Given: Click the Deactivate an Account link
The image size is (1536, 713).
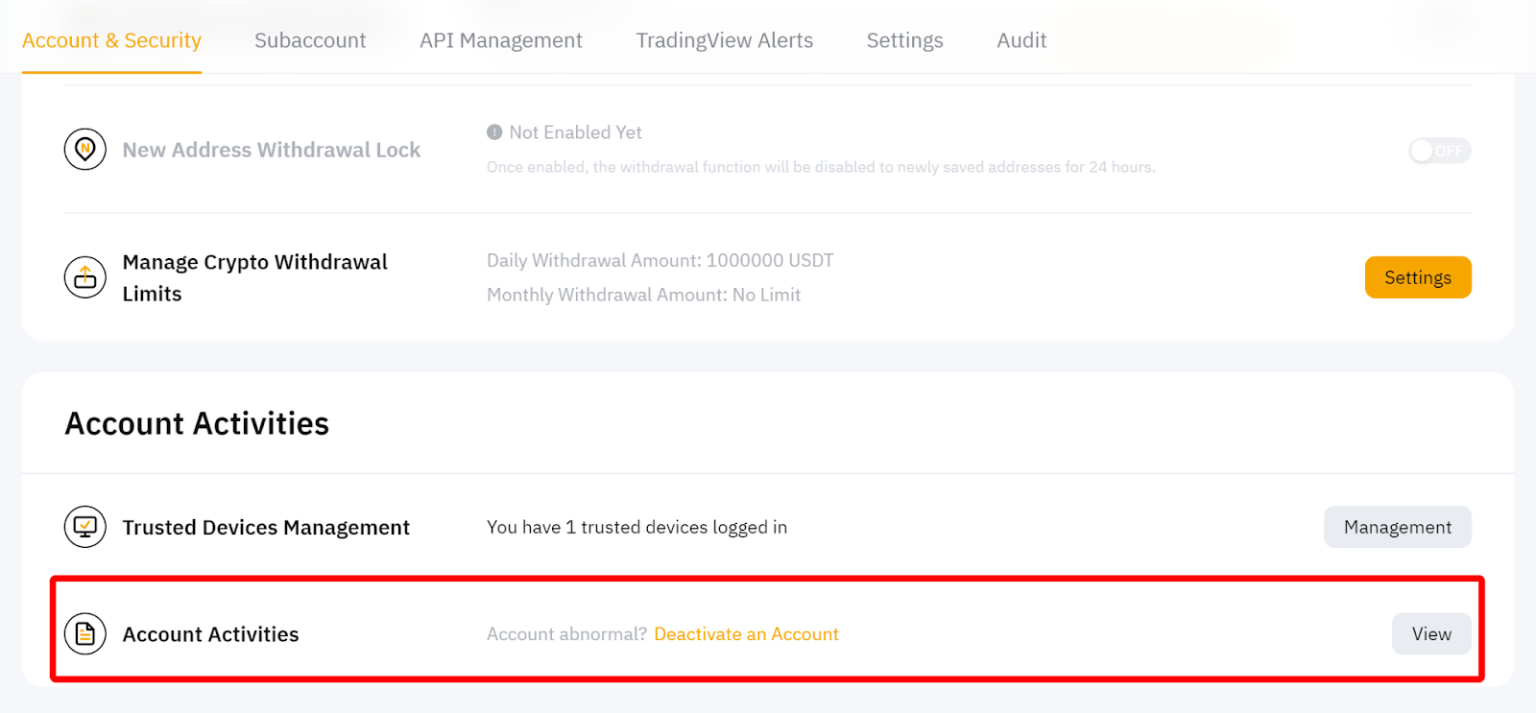Looking at the screenshot, I should coord(746,633).
